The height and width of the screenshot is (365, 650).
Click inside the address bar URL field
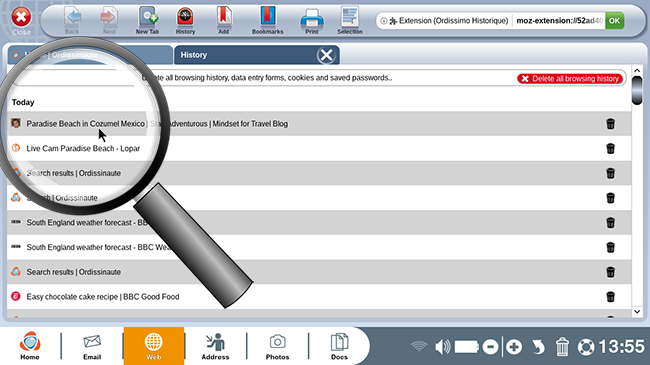559,20
